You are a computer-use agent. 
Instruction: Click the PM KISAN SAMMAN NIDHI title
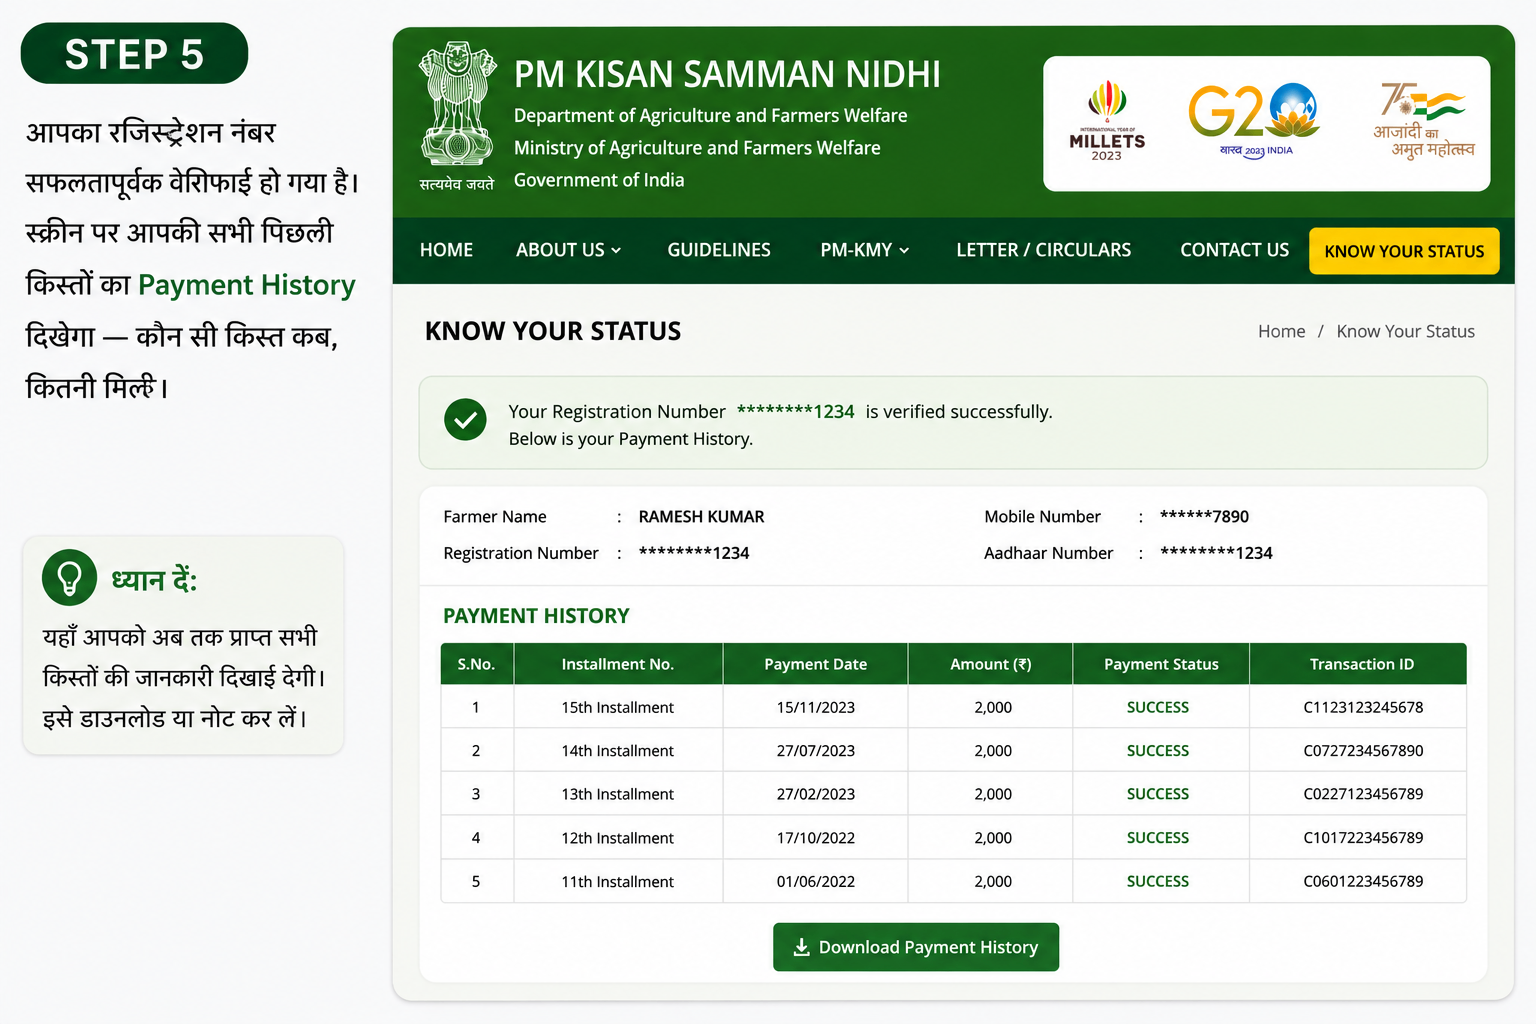(727, 75)
